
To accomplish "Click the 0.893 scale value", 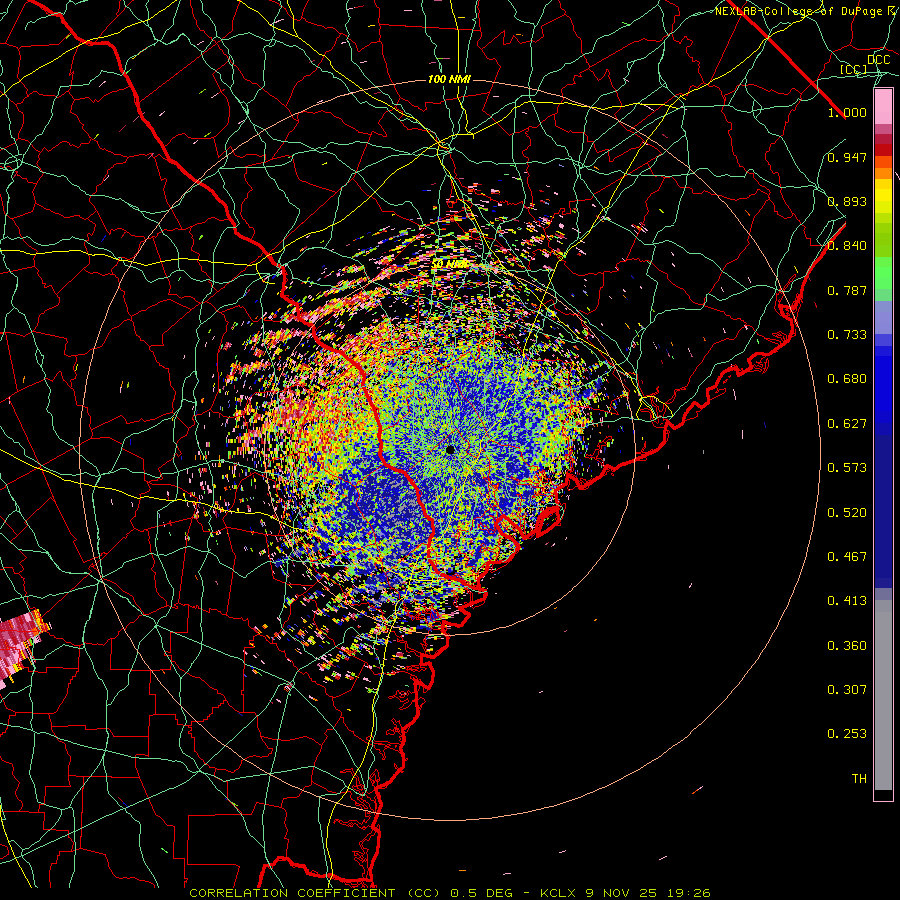I will point(847,201).
